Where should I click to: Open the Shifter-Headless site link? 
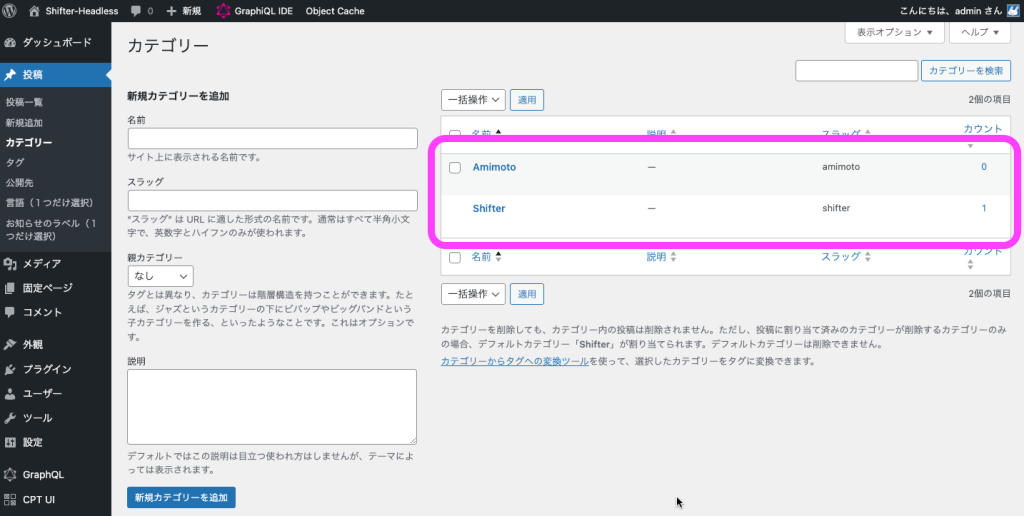click(74, 11)
